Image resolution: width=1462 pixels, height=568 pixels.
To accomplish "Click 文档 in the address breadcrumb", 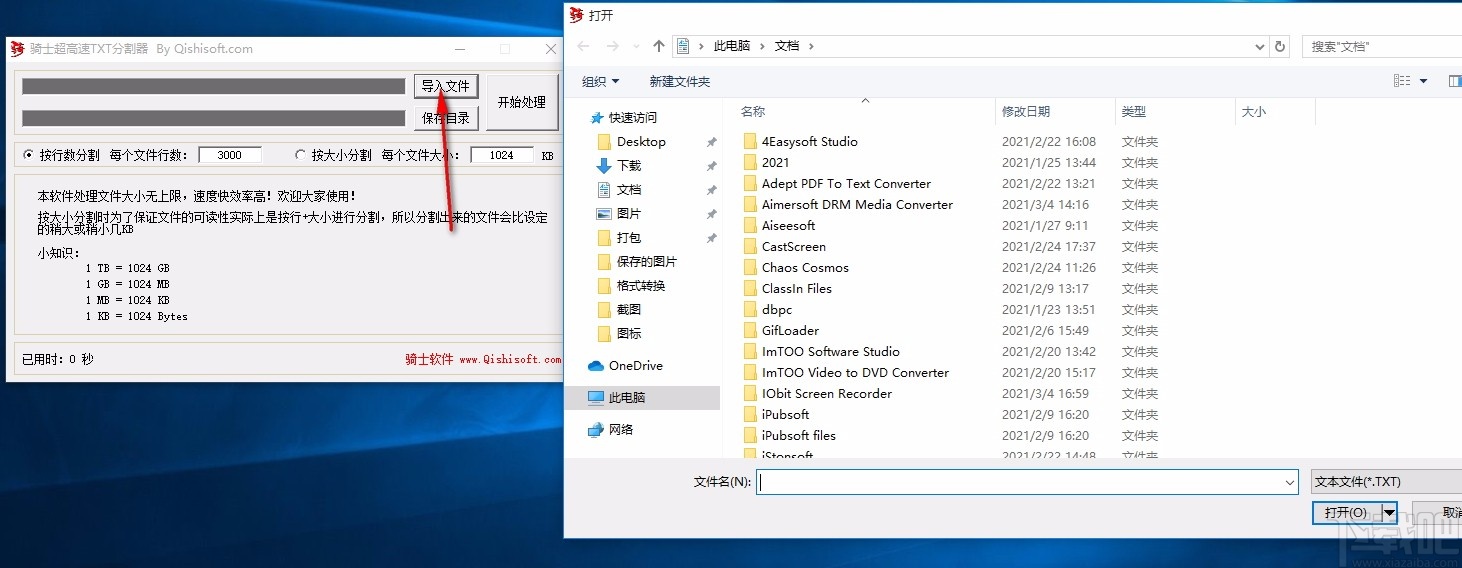I will coord(787,46).
